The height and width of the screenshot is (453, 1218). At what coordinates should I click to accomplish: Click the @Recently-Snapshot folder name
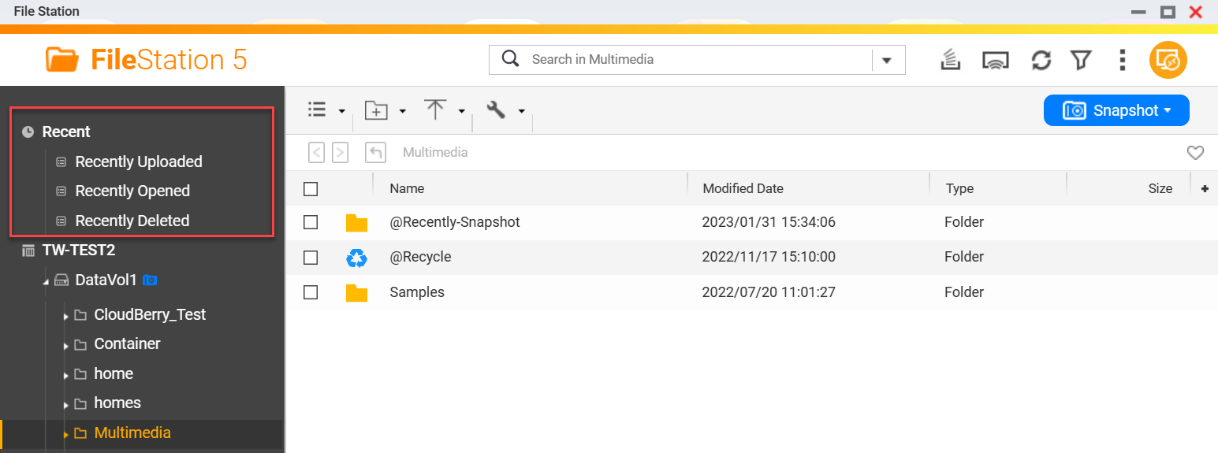click(x=455, y=222)
